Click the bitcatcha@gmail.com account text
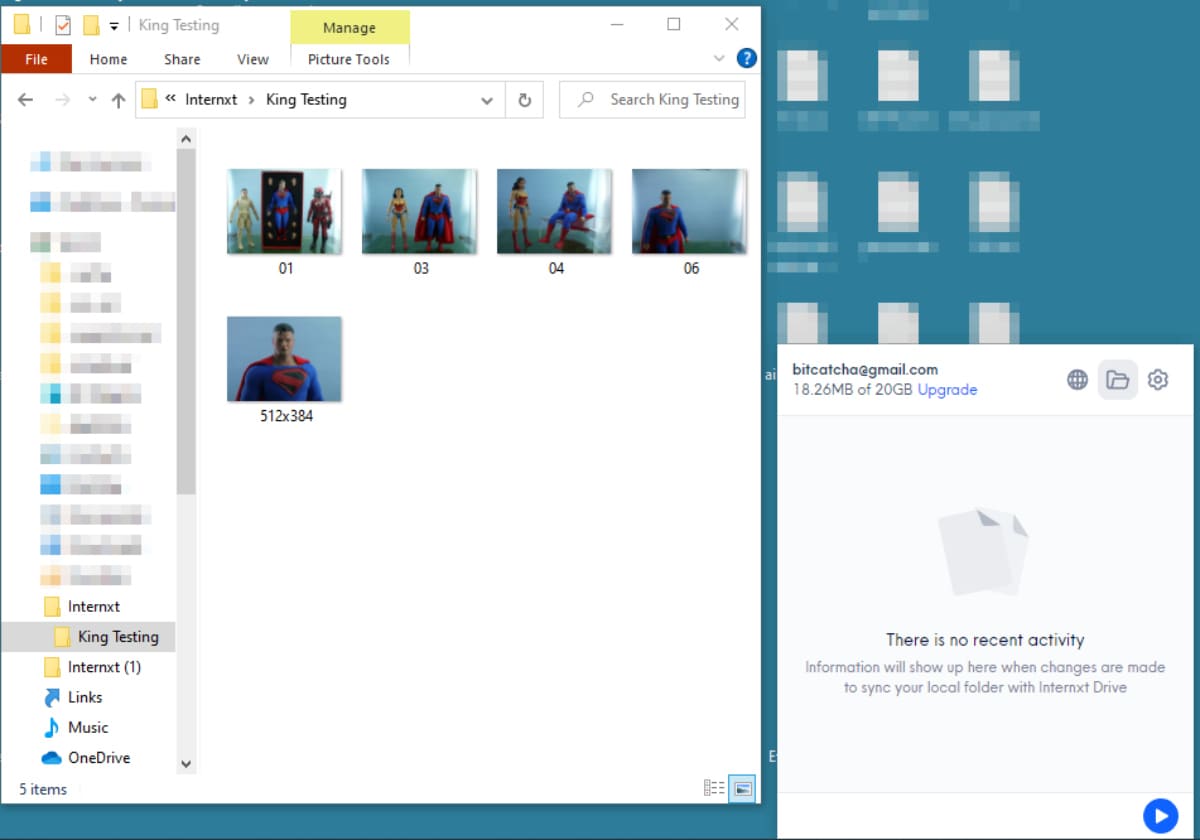The width and height of the screenshot is (1200, 840). tap(865, 370)
